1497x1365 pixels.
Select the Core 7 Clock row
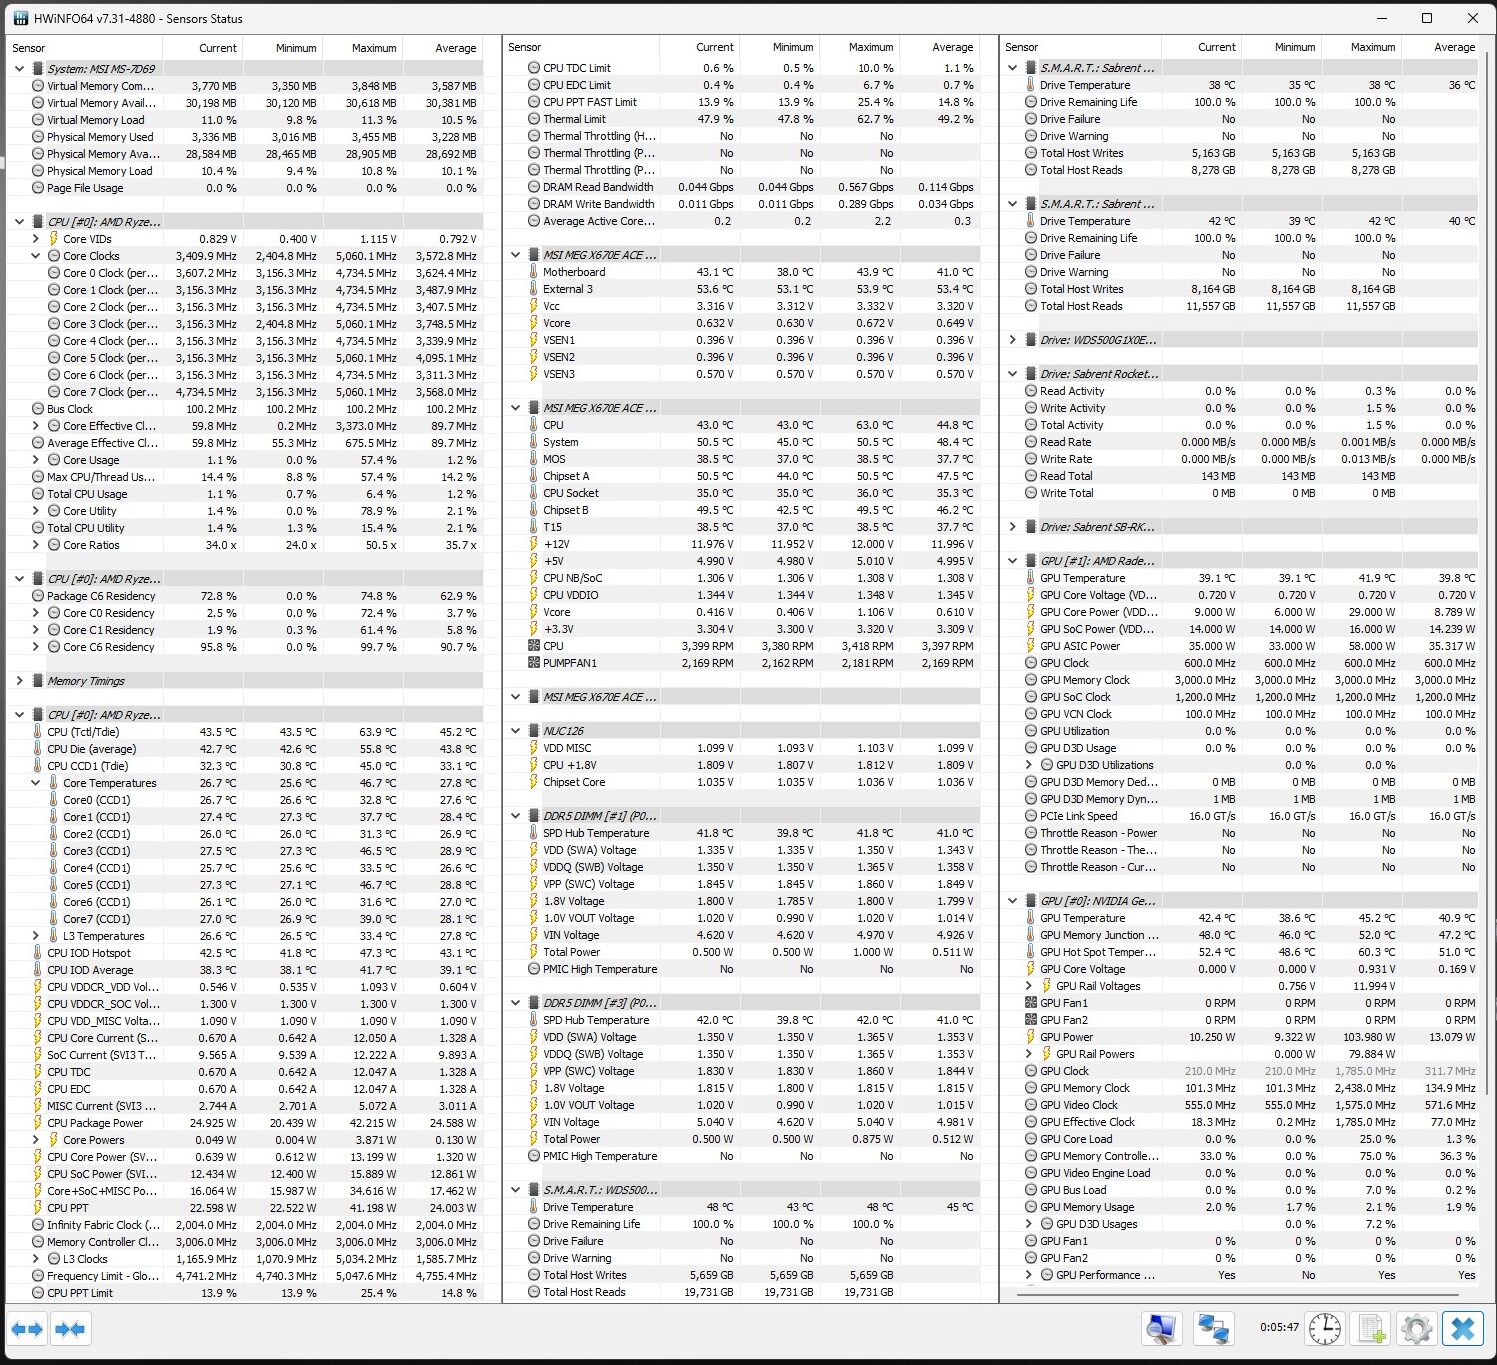click(244, 392)
